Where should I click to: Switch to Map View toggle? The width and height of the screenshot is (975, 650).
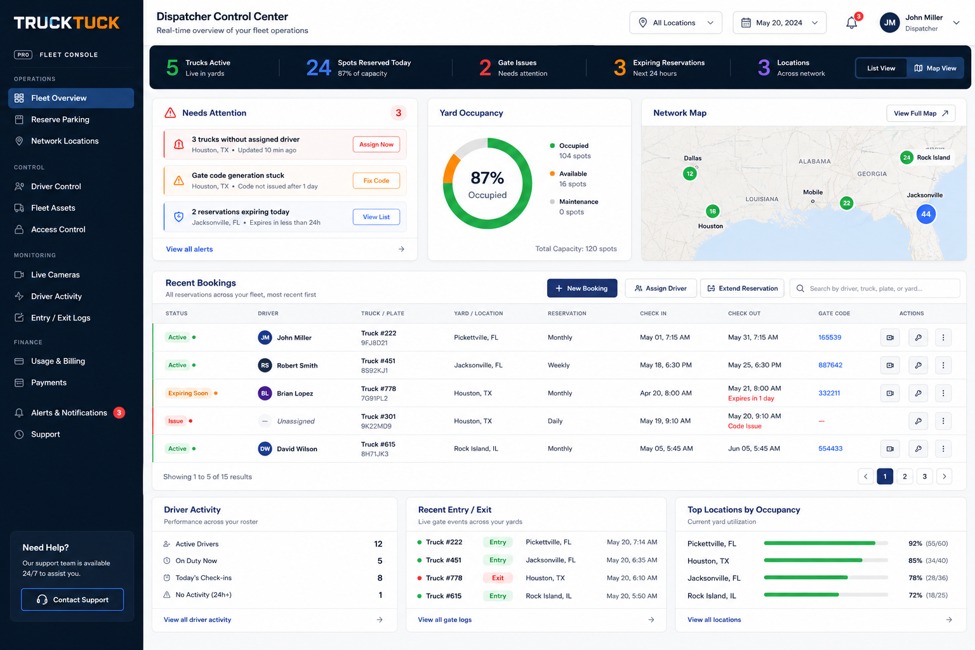click(x=935, y=68)
